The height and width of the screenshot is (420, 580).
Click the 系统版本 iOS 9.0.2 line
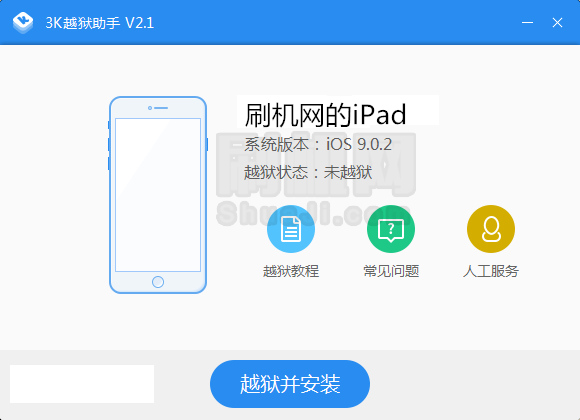pos(318,144)
